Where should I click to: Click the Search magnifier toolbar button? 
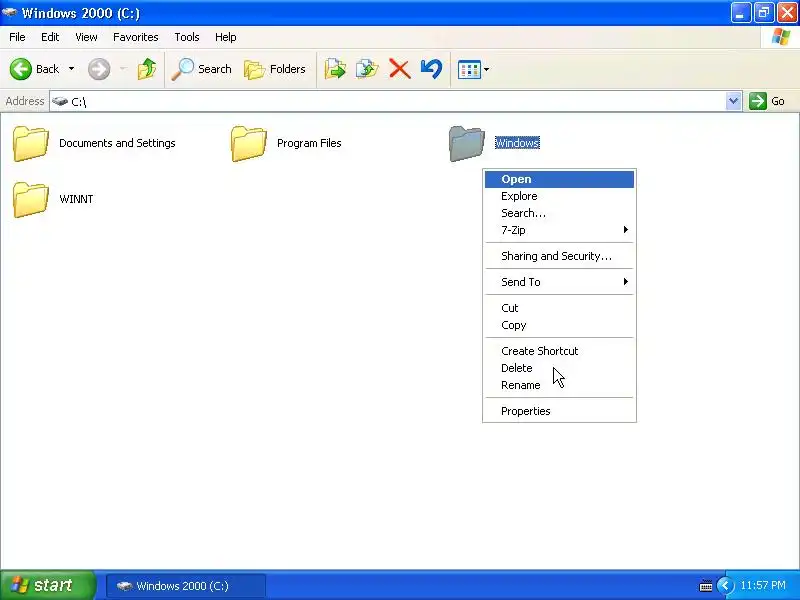tap(201, 69)
